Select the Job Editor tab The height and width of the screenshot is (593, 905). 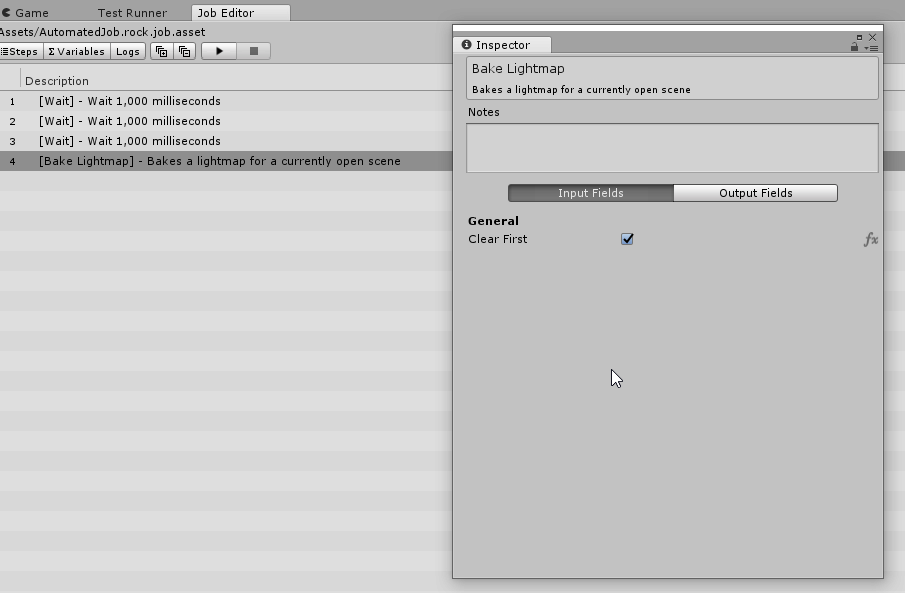225,13
